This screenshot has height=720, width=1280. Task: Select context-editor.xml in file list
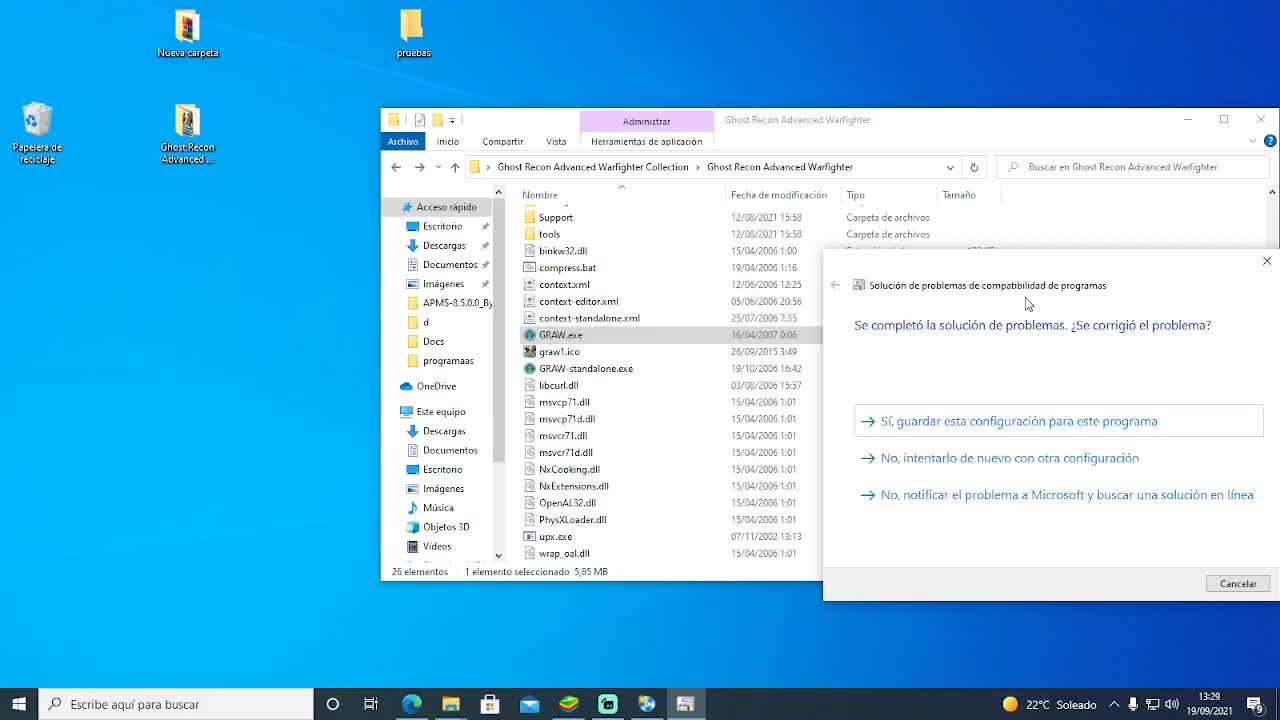tap(578, 301)
